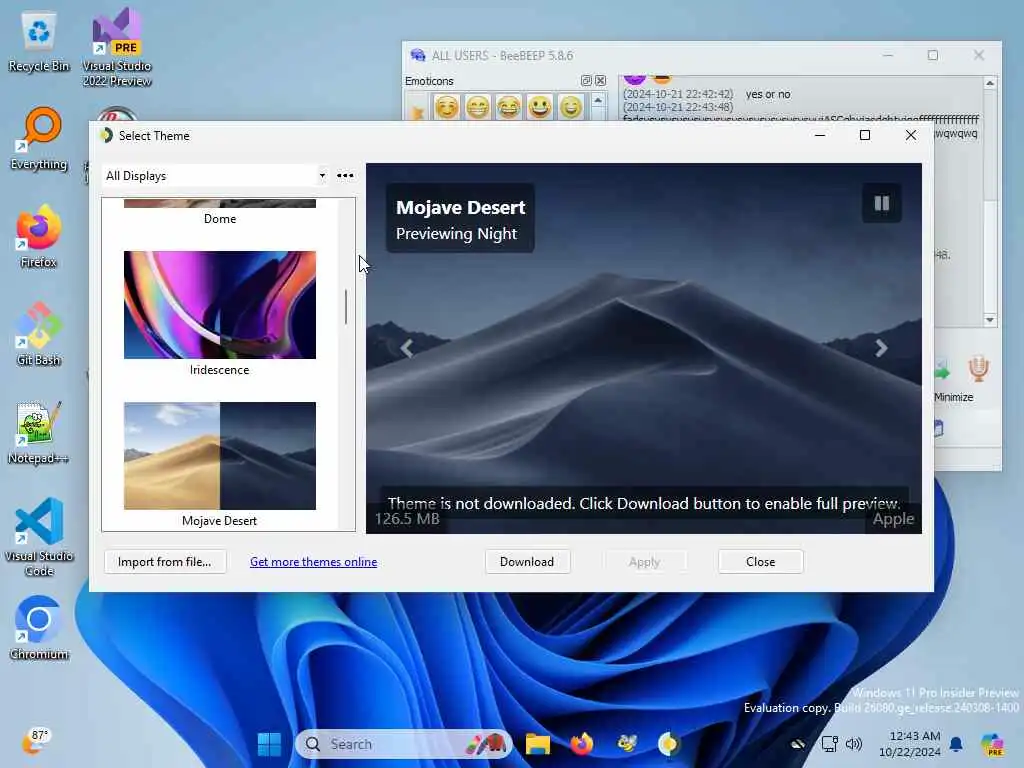Close the BeeBEEP Emoticons panel
Viewport: 1024px width, 768px height.
[600, 81]
